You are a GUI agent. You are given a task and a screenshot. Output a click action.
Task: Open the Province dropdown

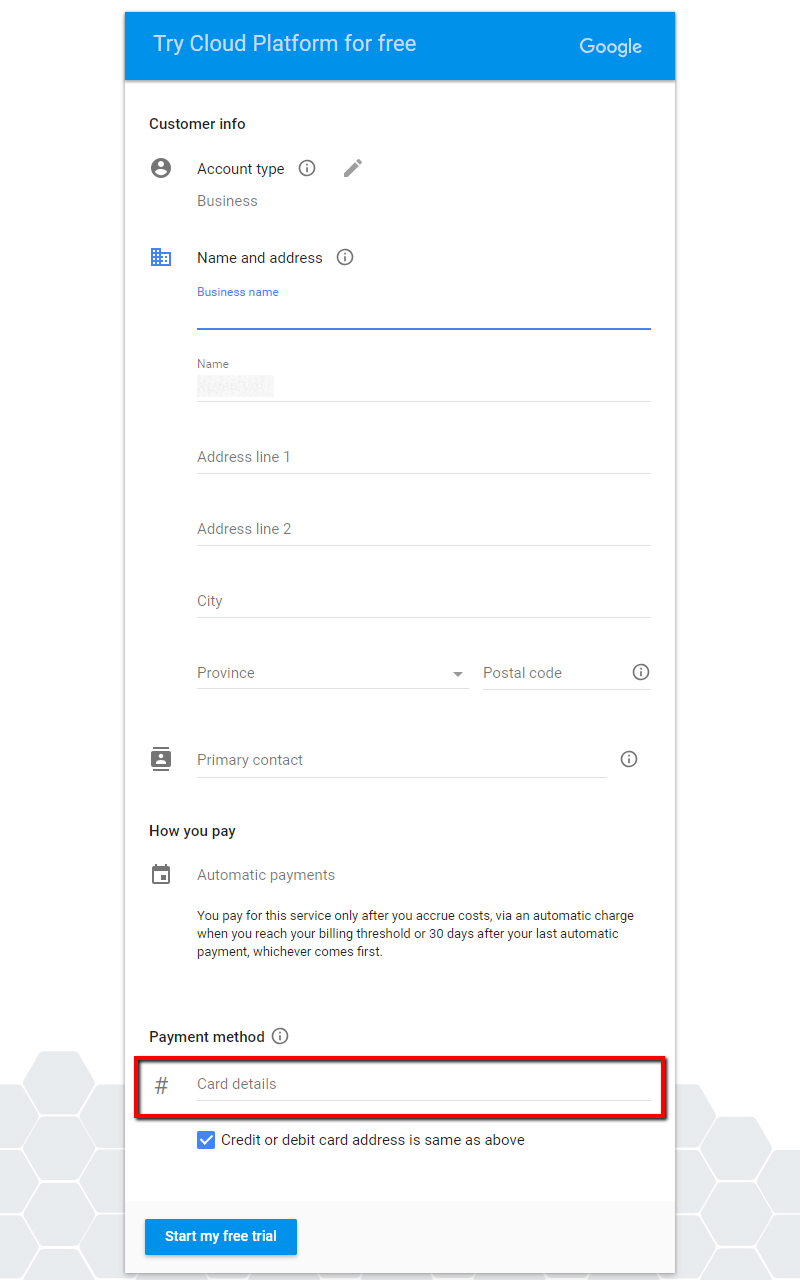(458, 673)
